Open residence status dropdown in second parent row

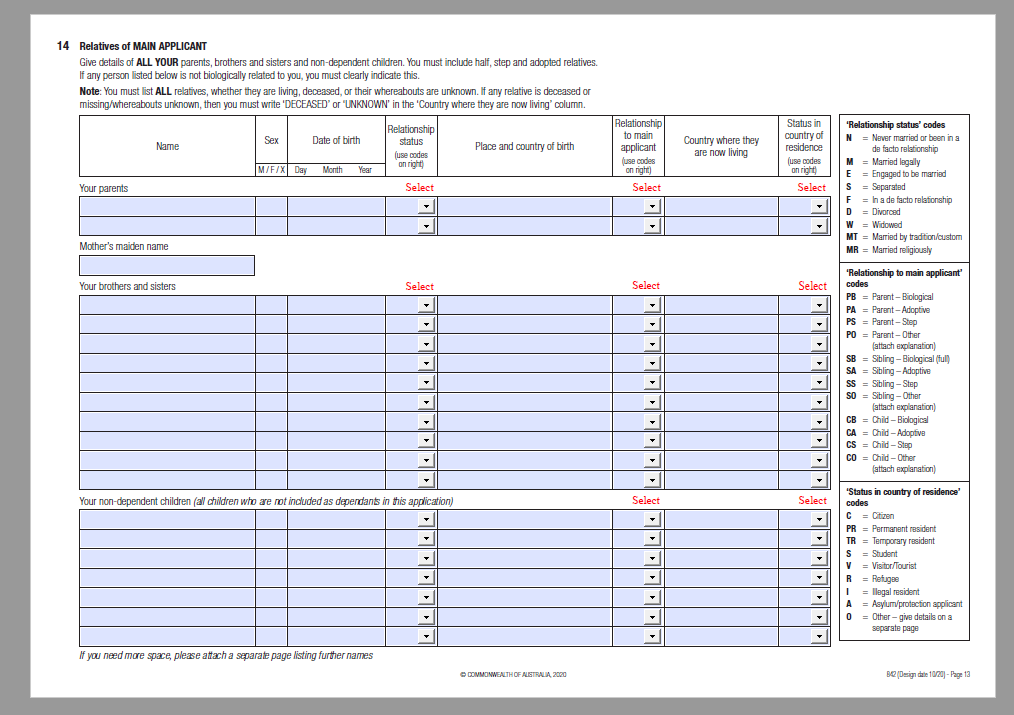point(819,226)
